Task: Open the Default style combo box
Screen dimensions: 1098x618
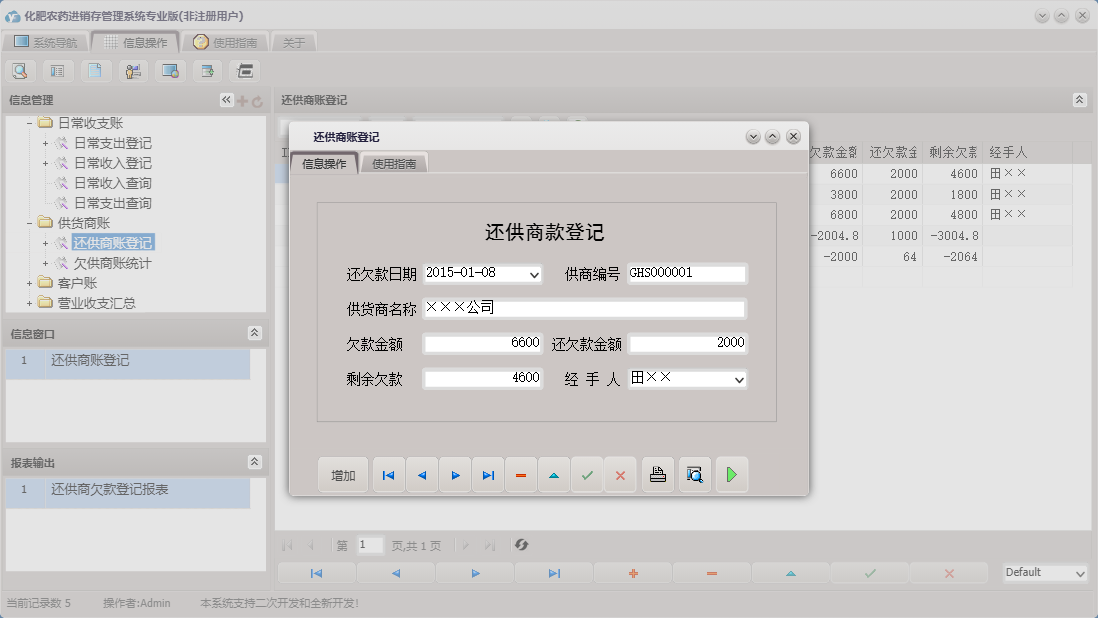Action: (x=1043, y=572)
